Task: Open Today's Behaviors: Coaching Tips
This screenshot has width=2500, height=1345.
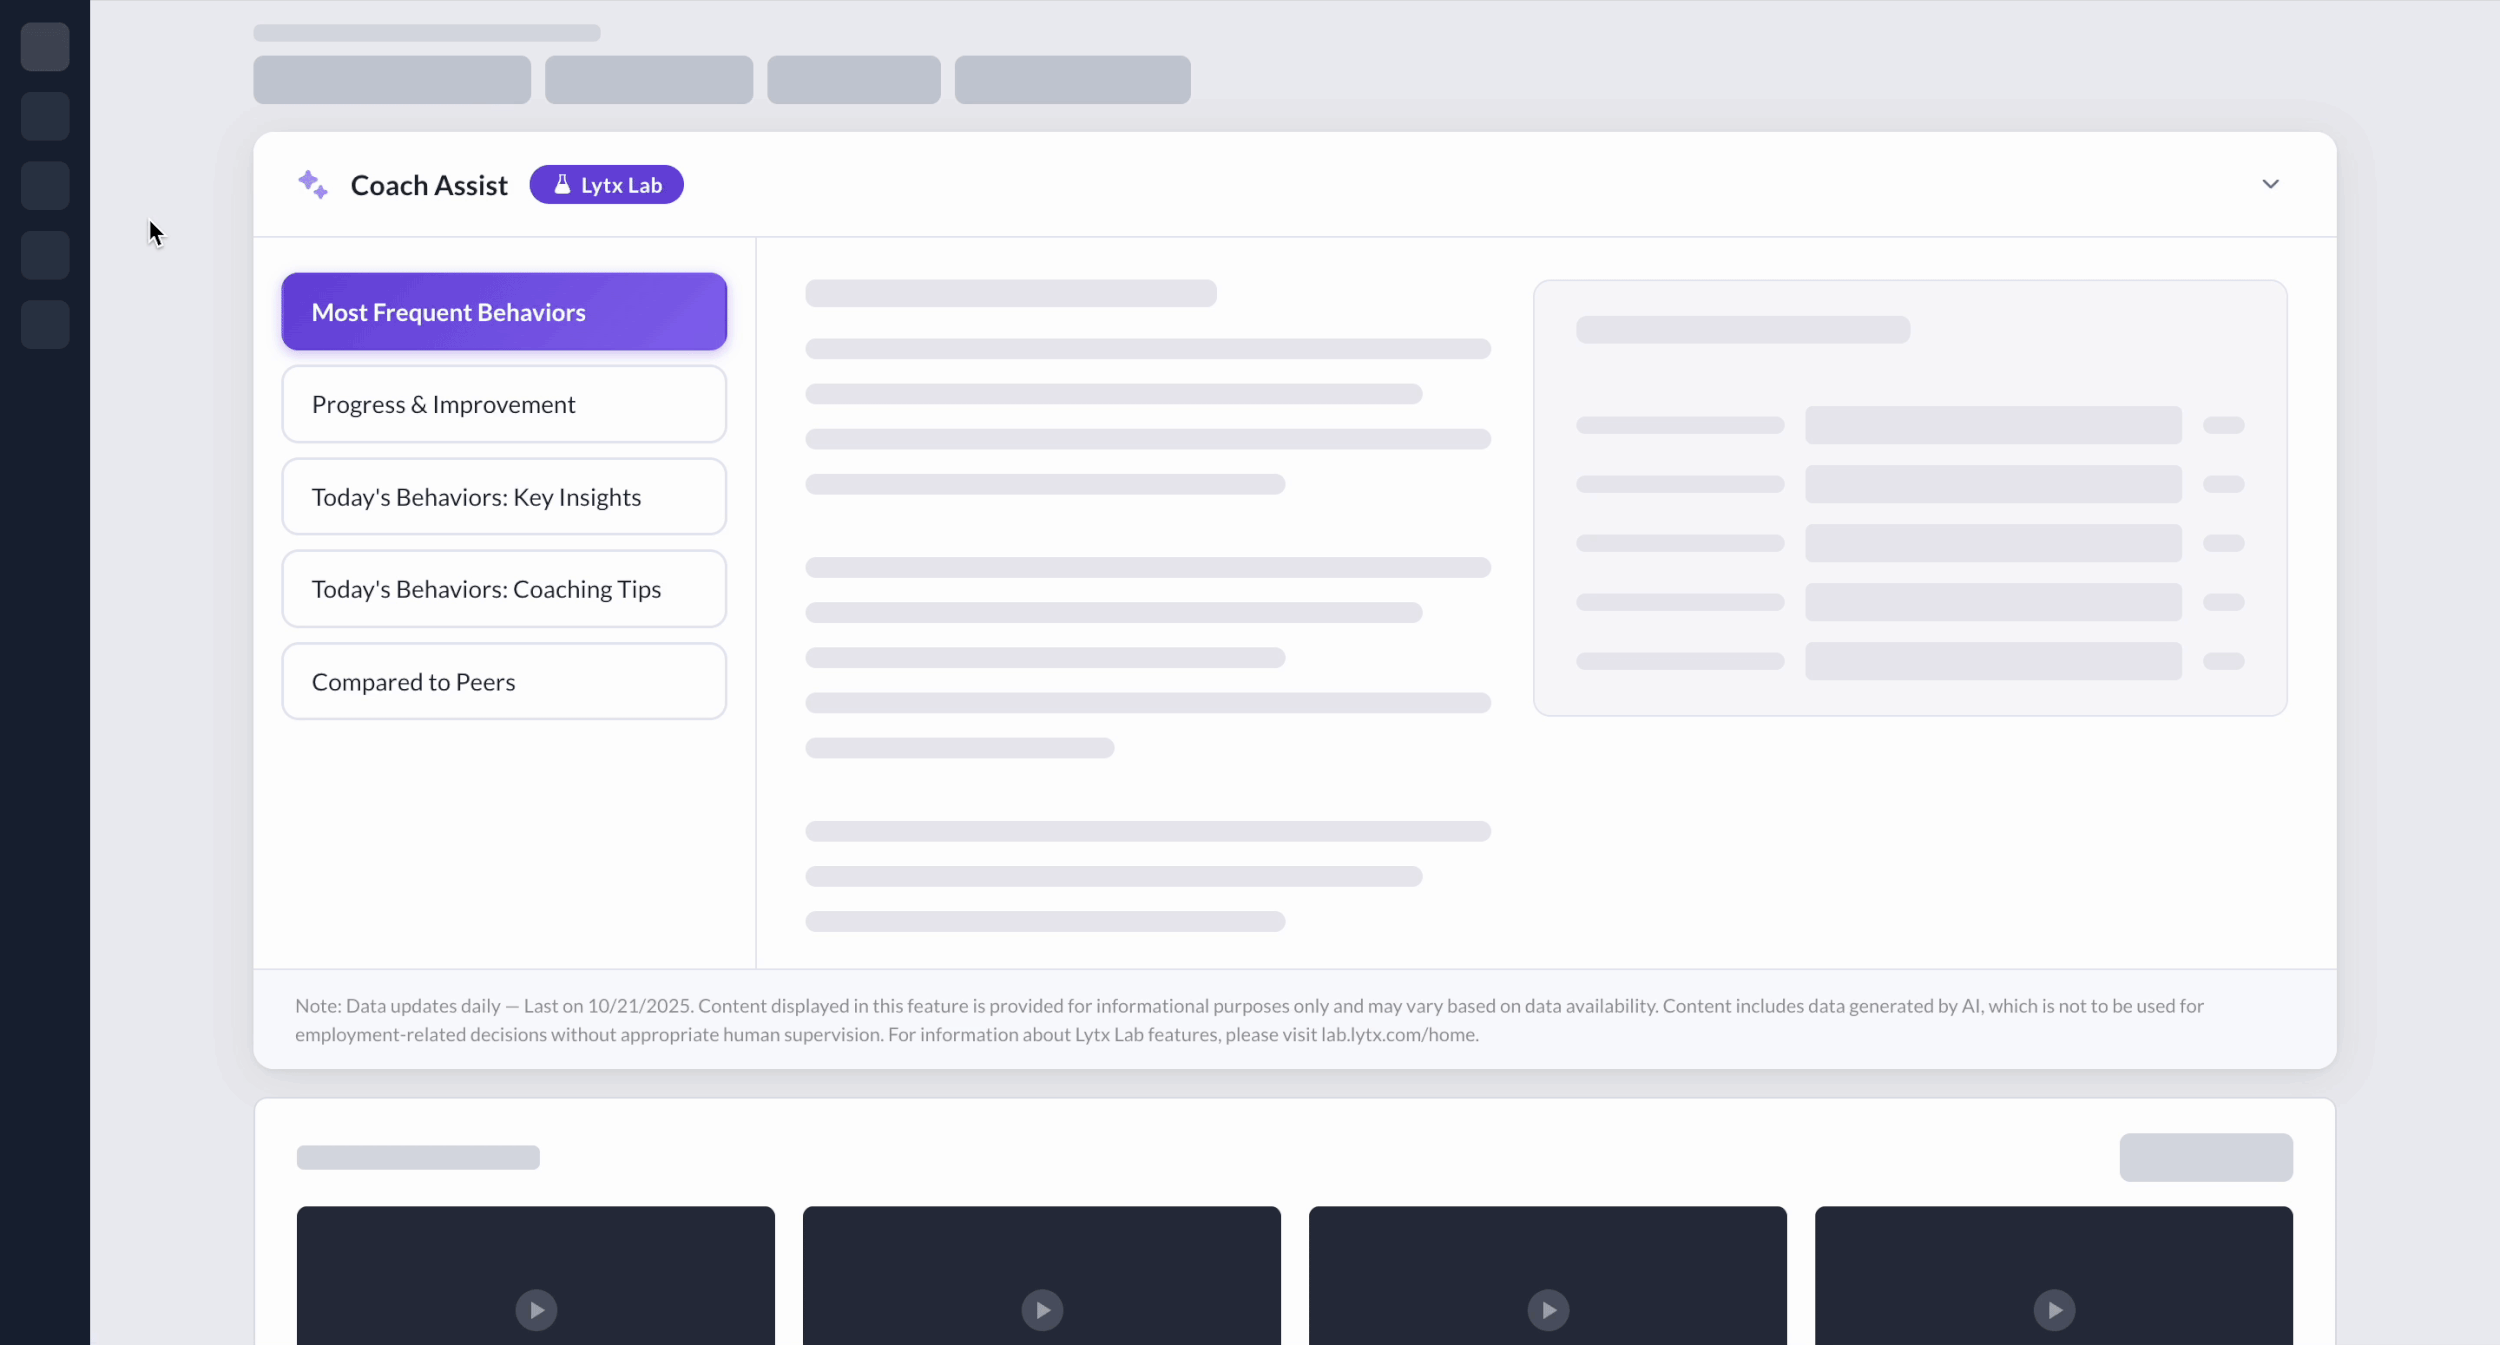Action: 504,589
